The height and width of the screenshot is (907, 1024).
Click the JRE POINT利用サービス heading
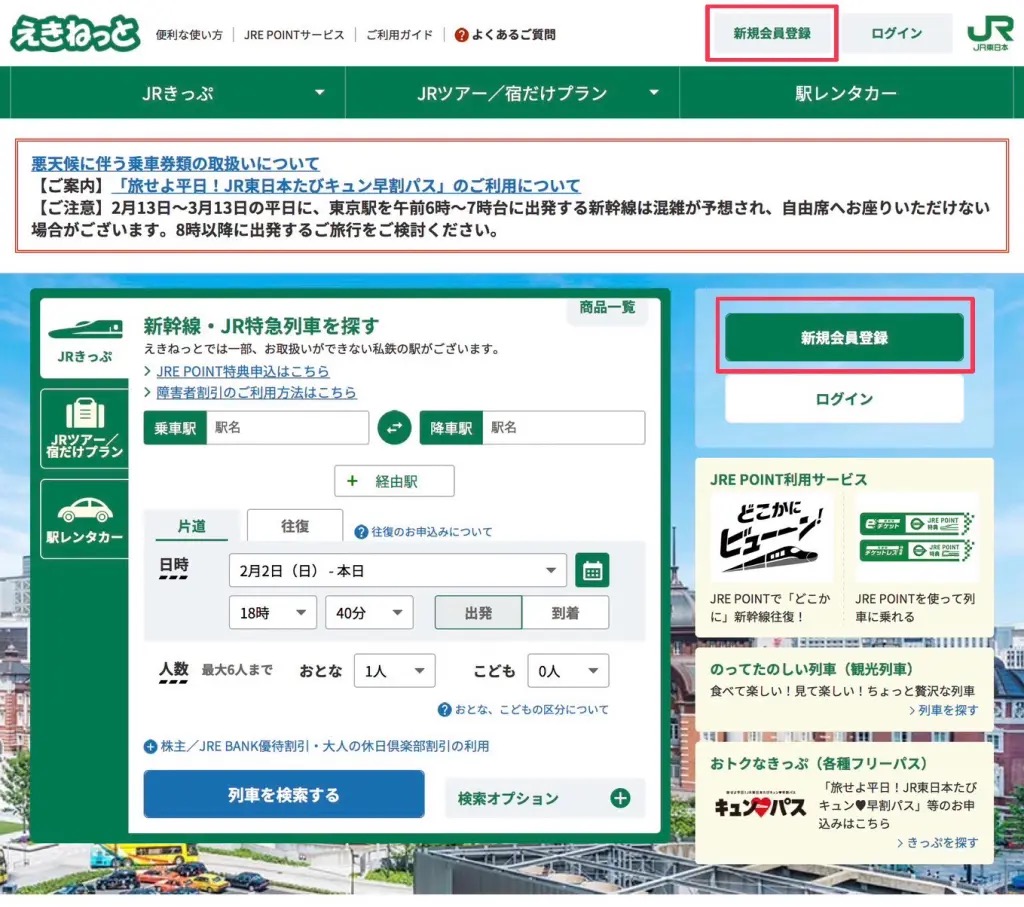pos(788,480)
